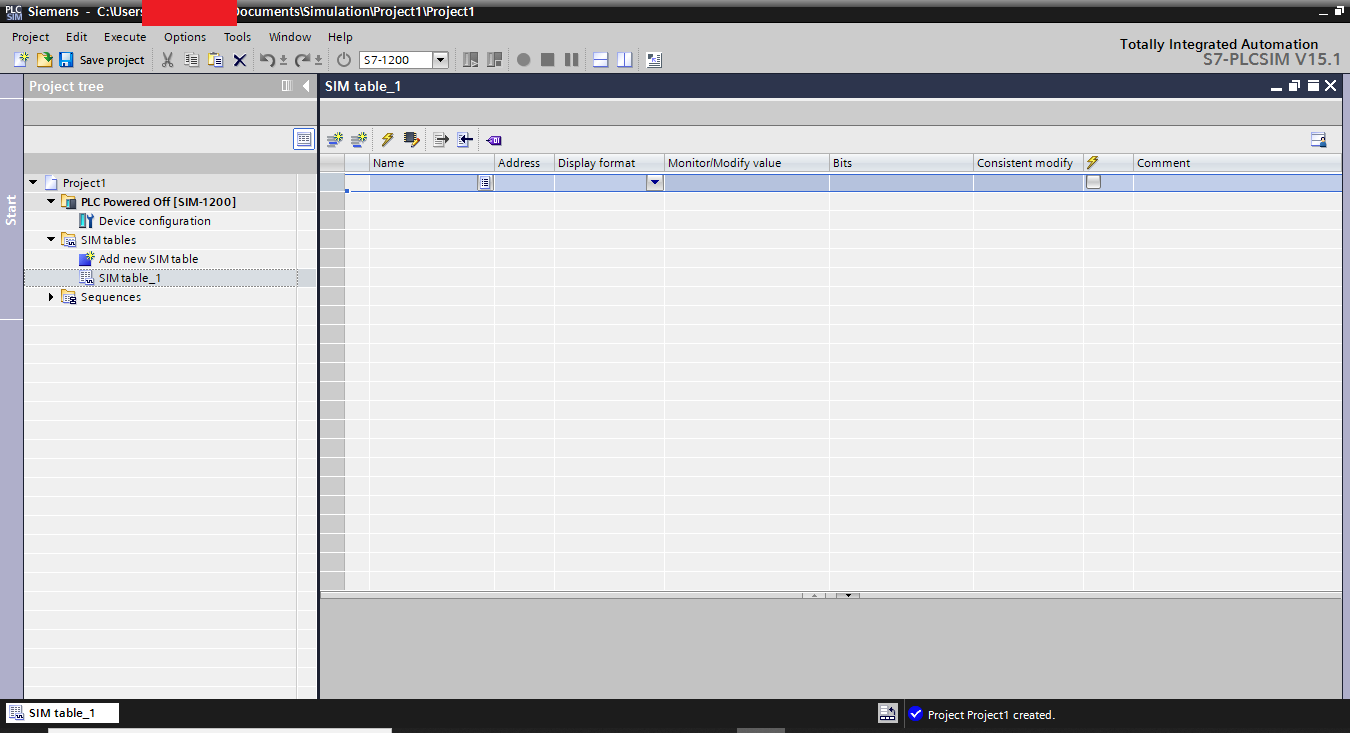Power on the PLC with power icon
Image resolution: width=1350 pixels, height=733 pixels.
(x=344, y=60)
